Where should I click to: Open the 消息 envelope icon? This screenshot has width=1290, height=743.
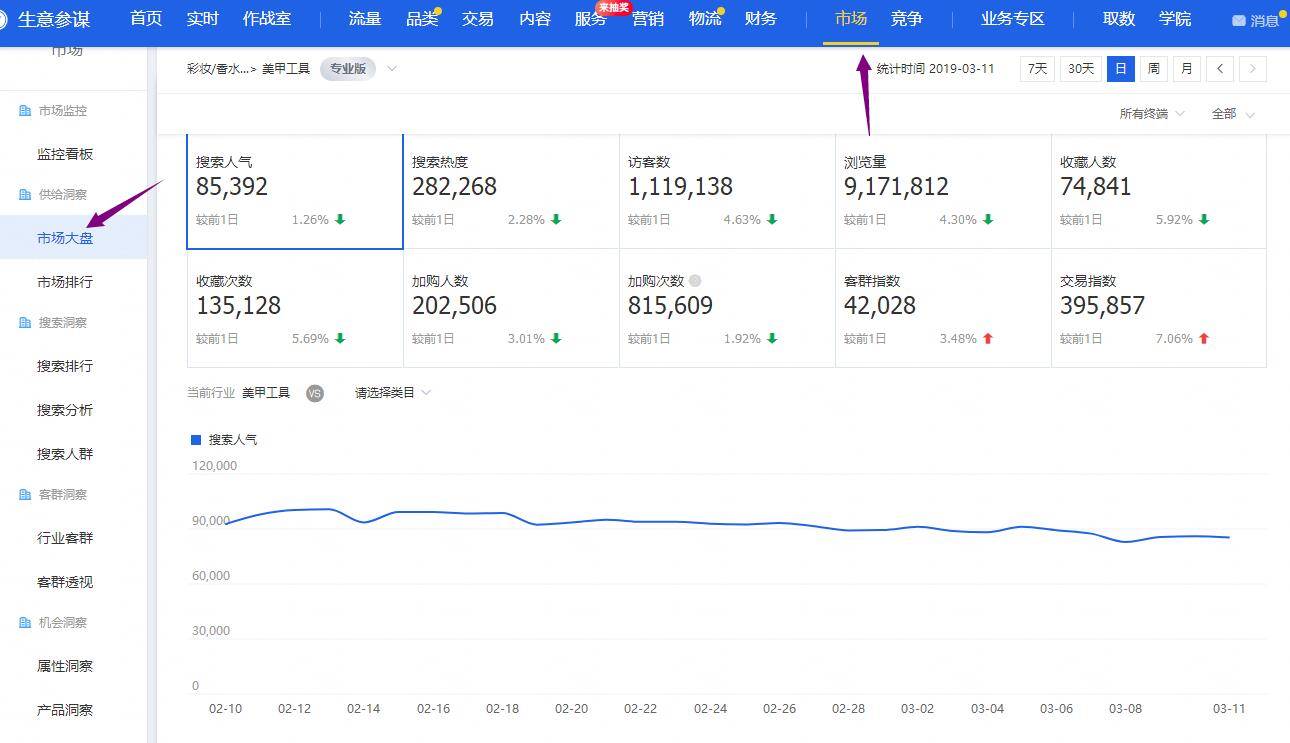pyautogui.click(x=1239, y=20)
